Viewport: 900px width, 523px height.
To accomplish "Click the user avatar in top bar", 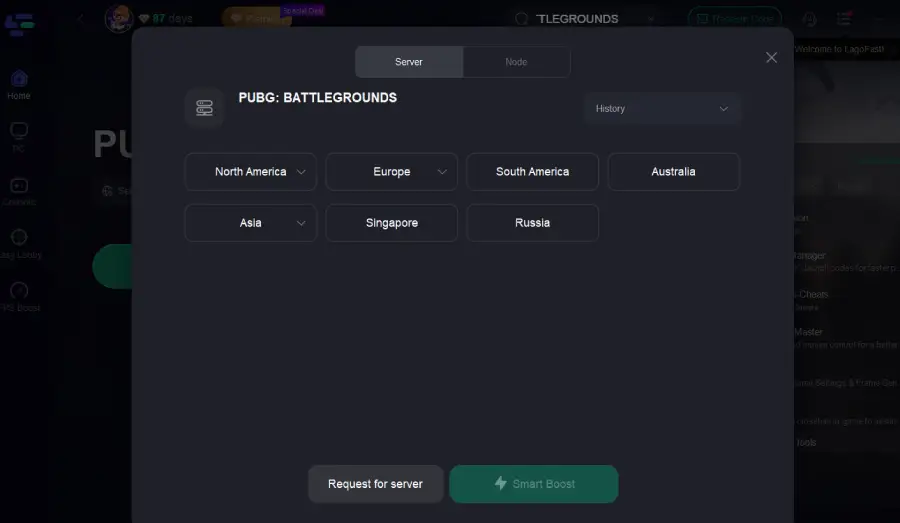I will pyautogui.click(x=119, y=18).
